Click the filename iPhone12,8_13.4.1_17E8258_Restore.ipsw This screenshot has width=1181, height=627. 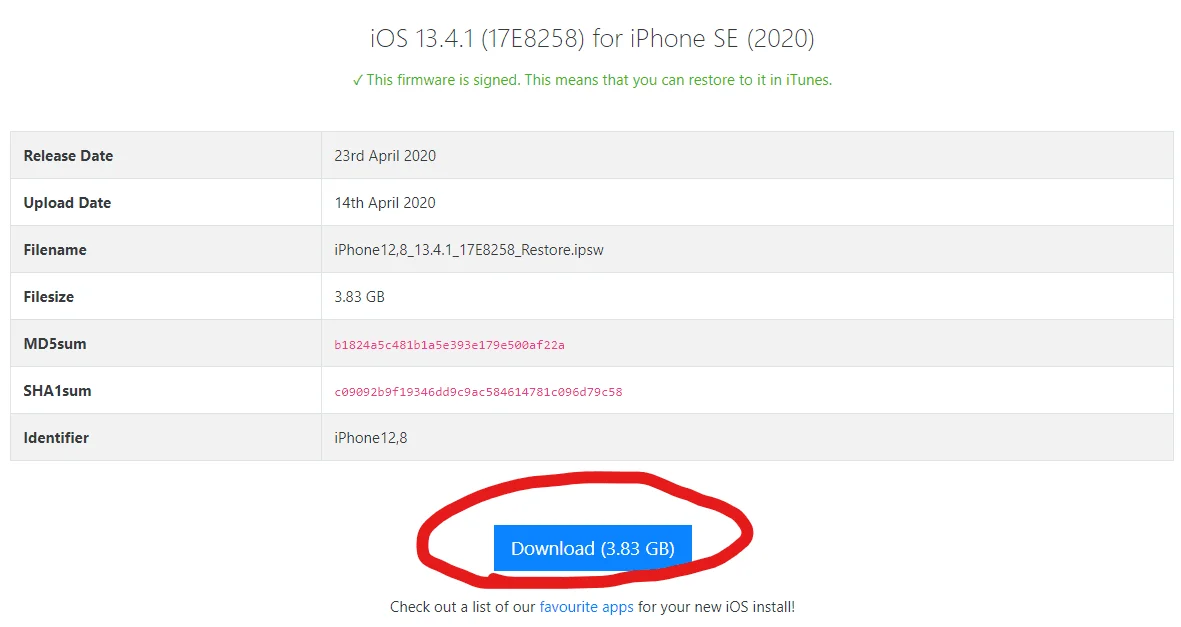[469, 249]
